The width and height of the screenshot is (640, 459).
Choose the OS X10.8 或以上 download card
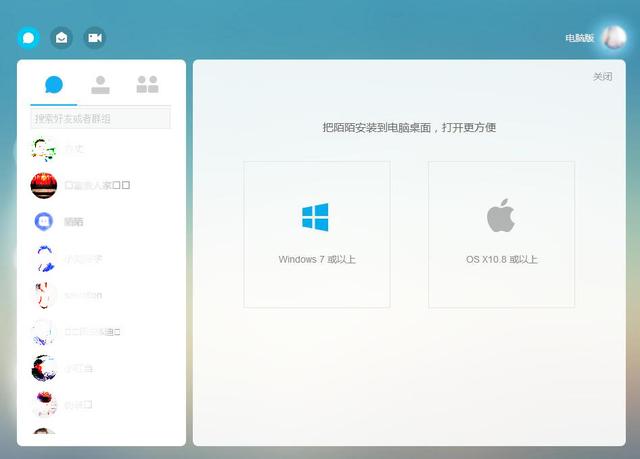(502, 234)
